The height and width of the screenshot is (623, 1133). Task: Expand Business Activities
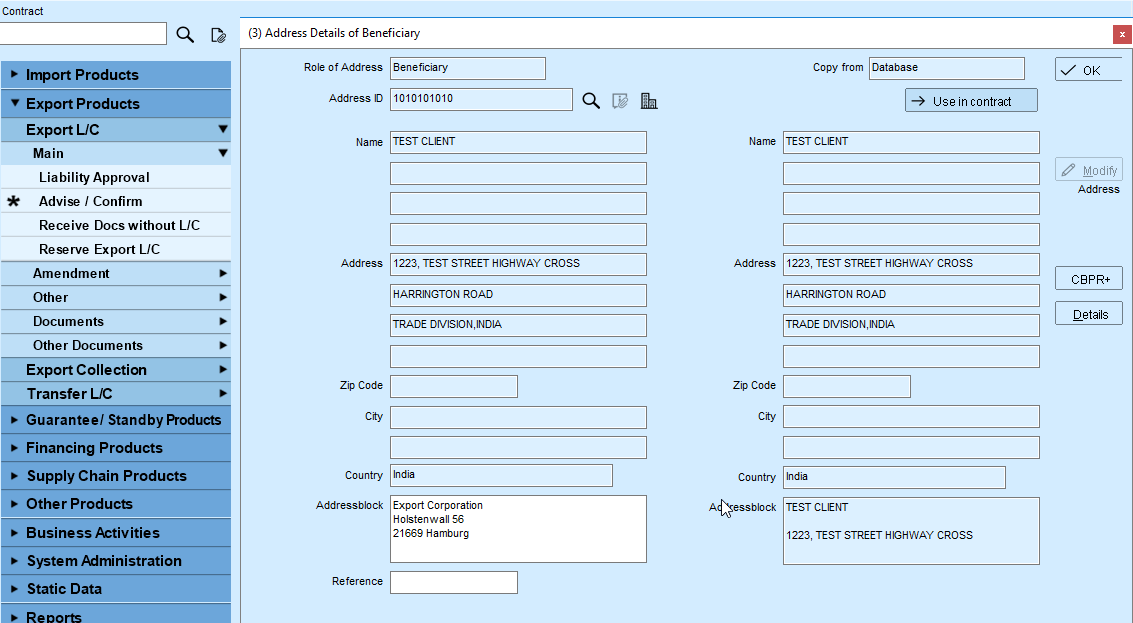click(x=116, y=533)
